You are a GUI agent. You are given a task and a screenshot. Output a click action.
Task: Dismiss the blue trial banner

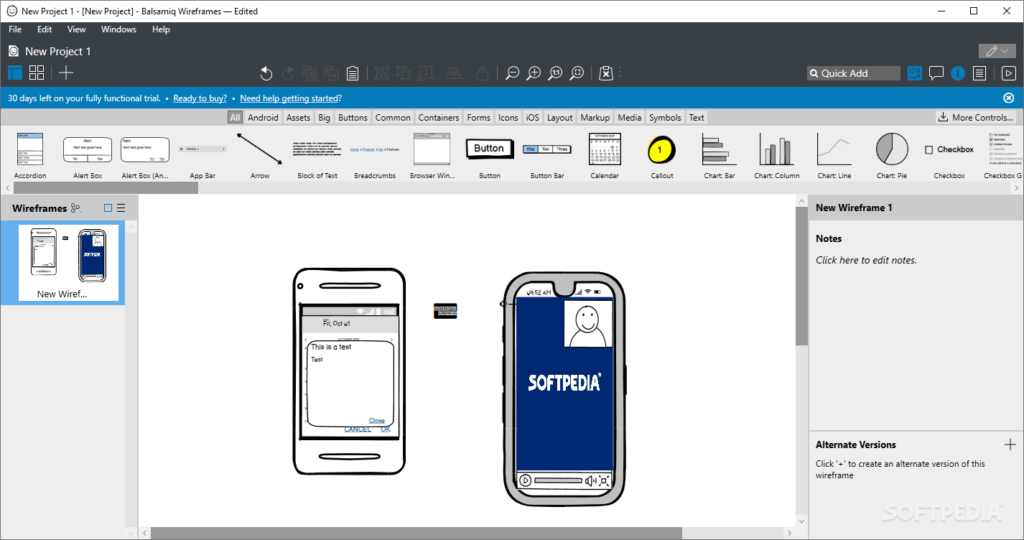point(1009,98)
